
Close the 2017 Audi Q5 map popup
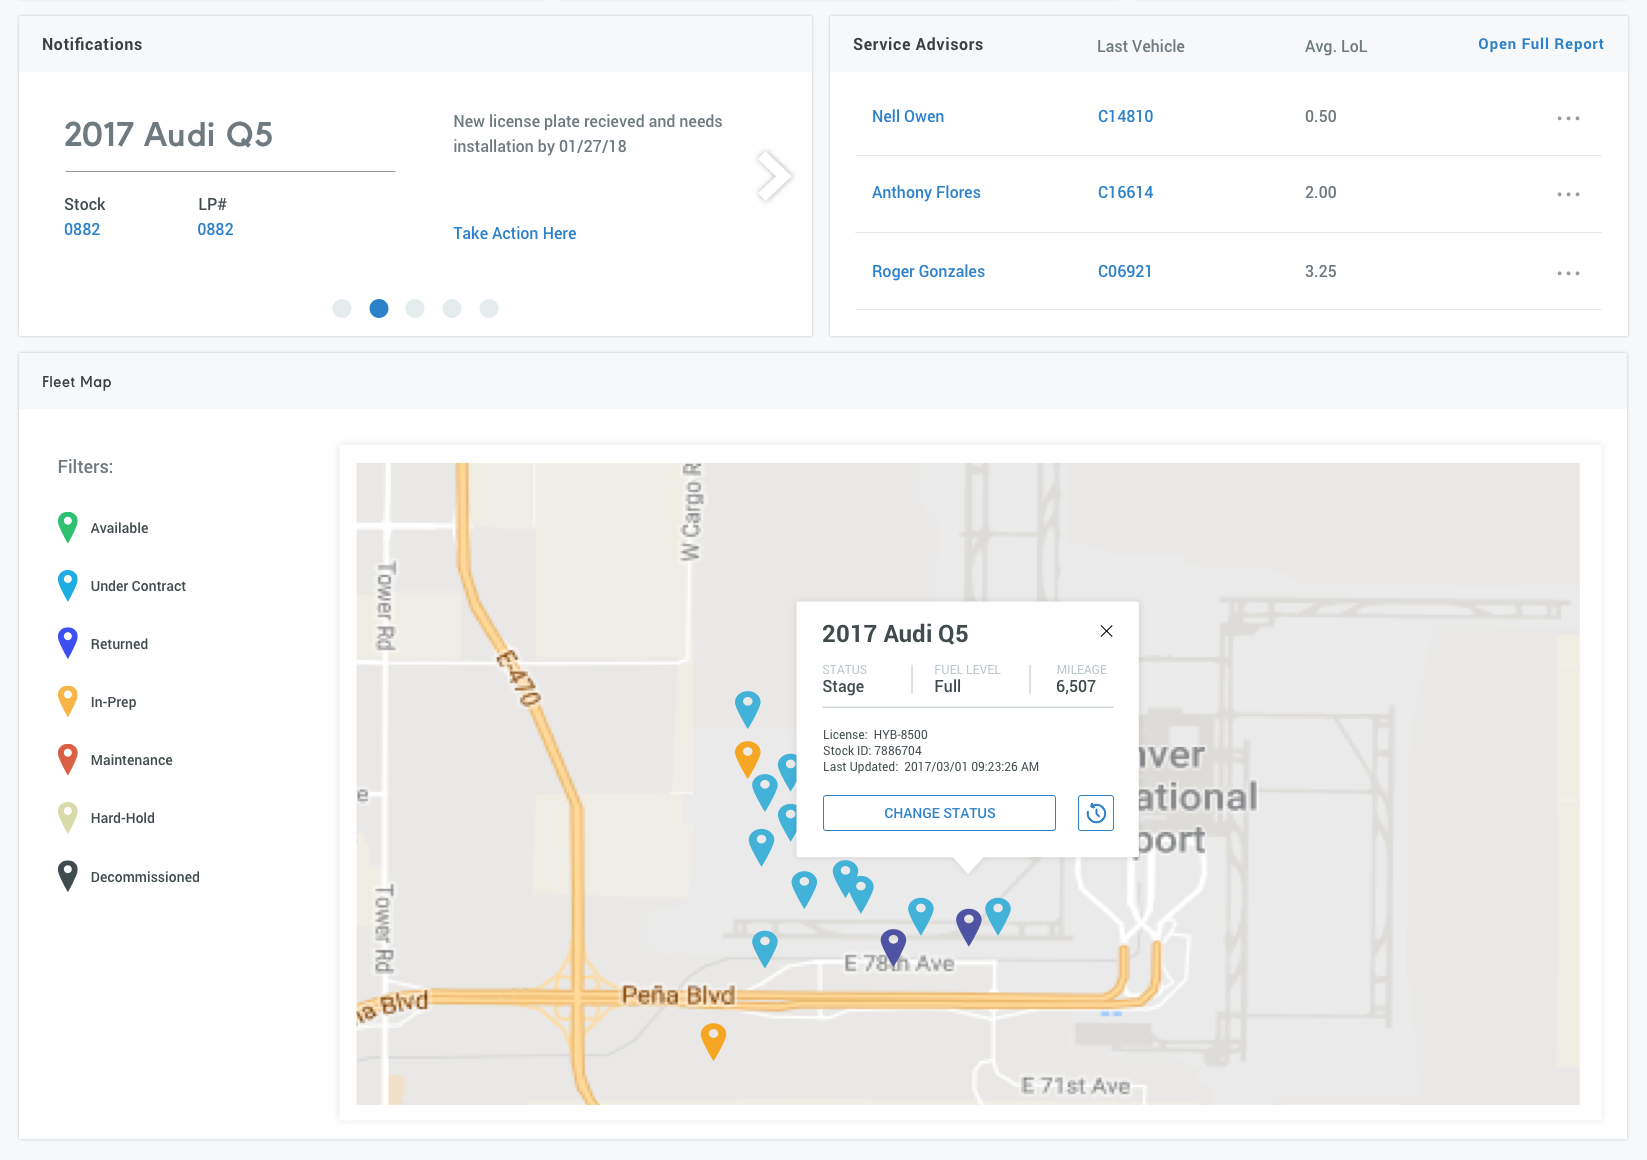pos(1106,631)
